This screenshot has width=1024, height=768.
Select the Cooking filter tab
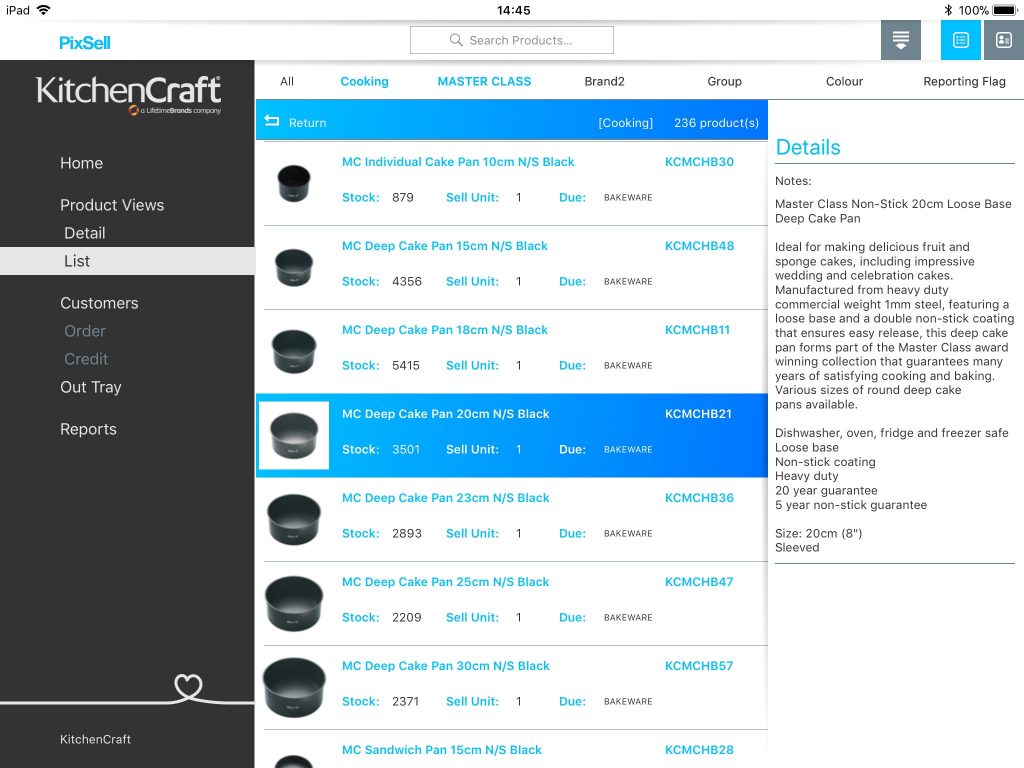click(x=364, y=81)
